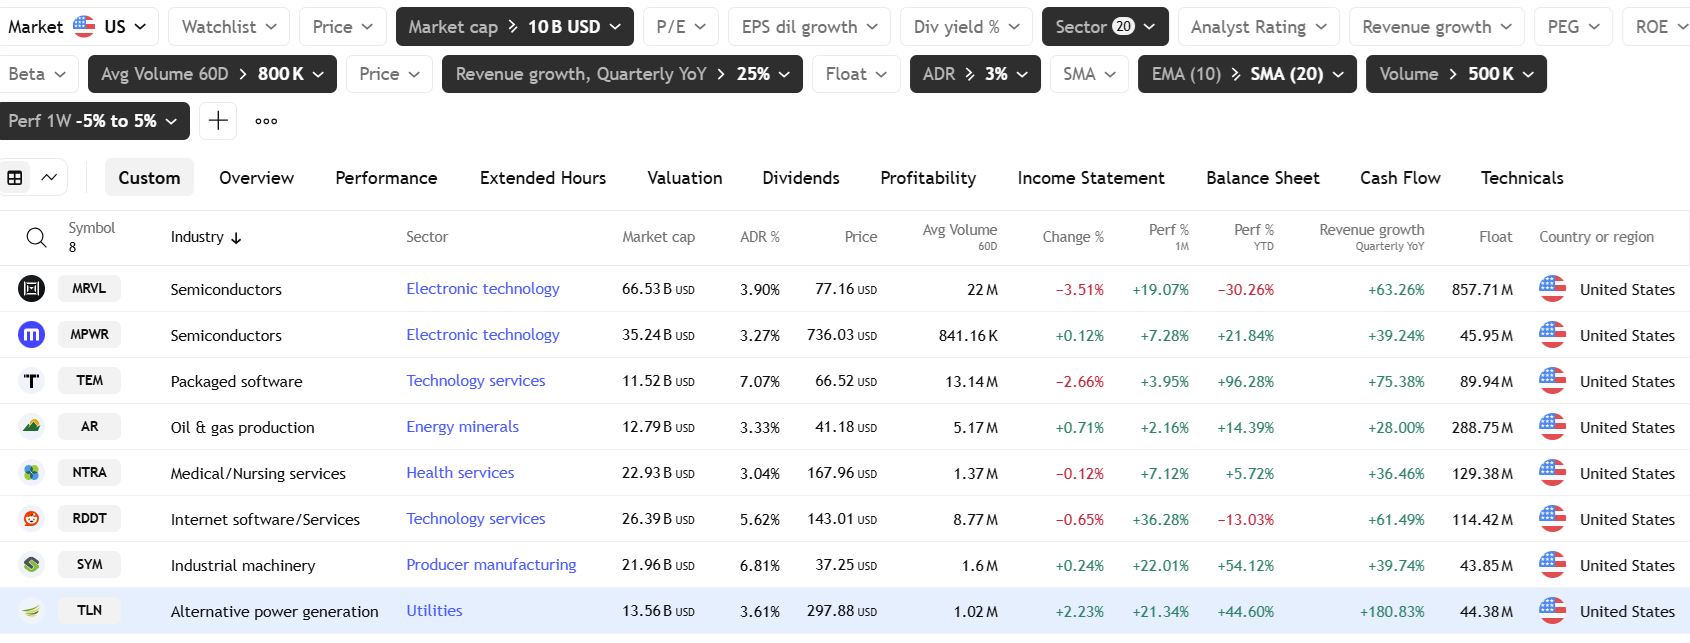Open the Energy minerals sector link
The height and width of the screenshot is (643, 1690).
[x=463, y=427]
